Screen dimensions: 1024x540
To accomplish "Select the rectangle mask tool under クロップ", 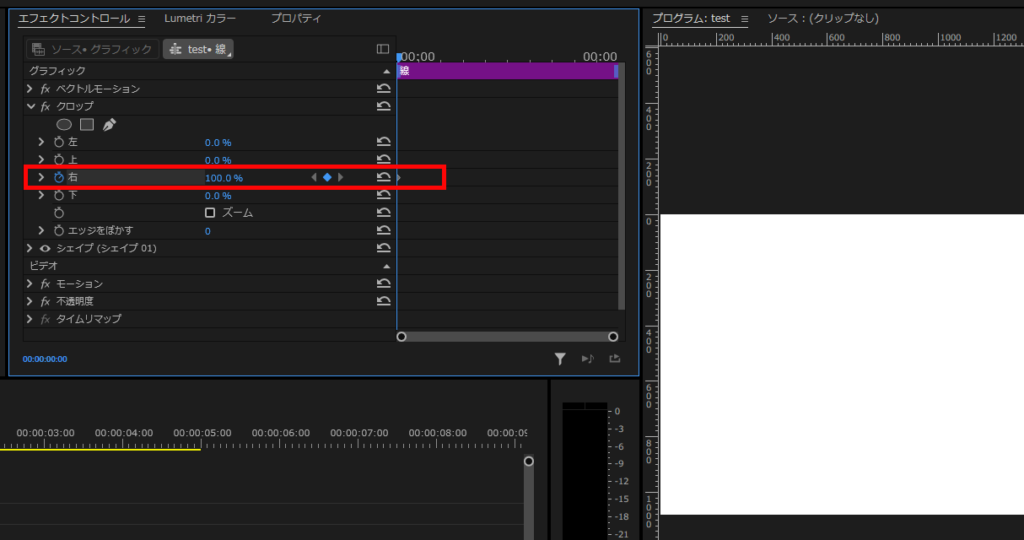I will [87, 125].
